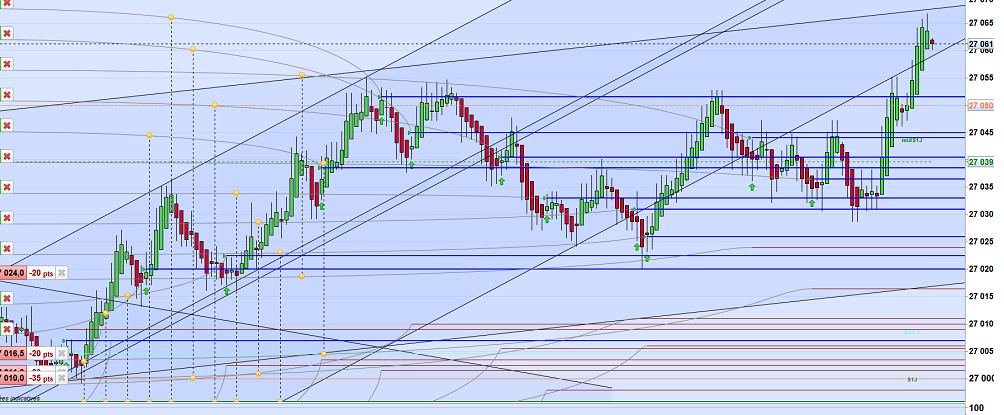Delete the 27 010,0 -35 pts order with its X
The height and width of the screenshot is (415, 1004).
(61, 378)
